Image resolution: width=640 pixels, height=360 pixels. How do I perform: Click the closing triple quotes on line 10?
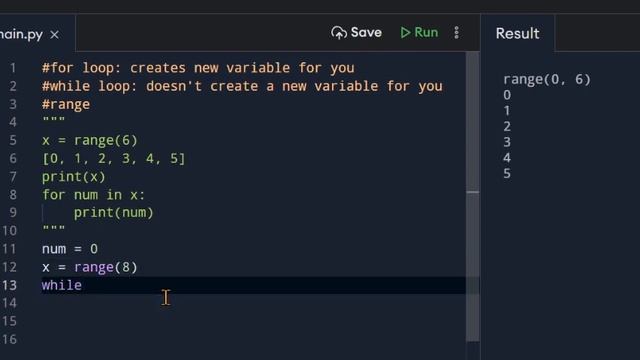pyautogui.click(x=53, y=229)
